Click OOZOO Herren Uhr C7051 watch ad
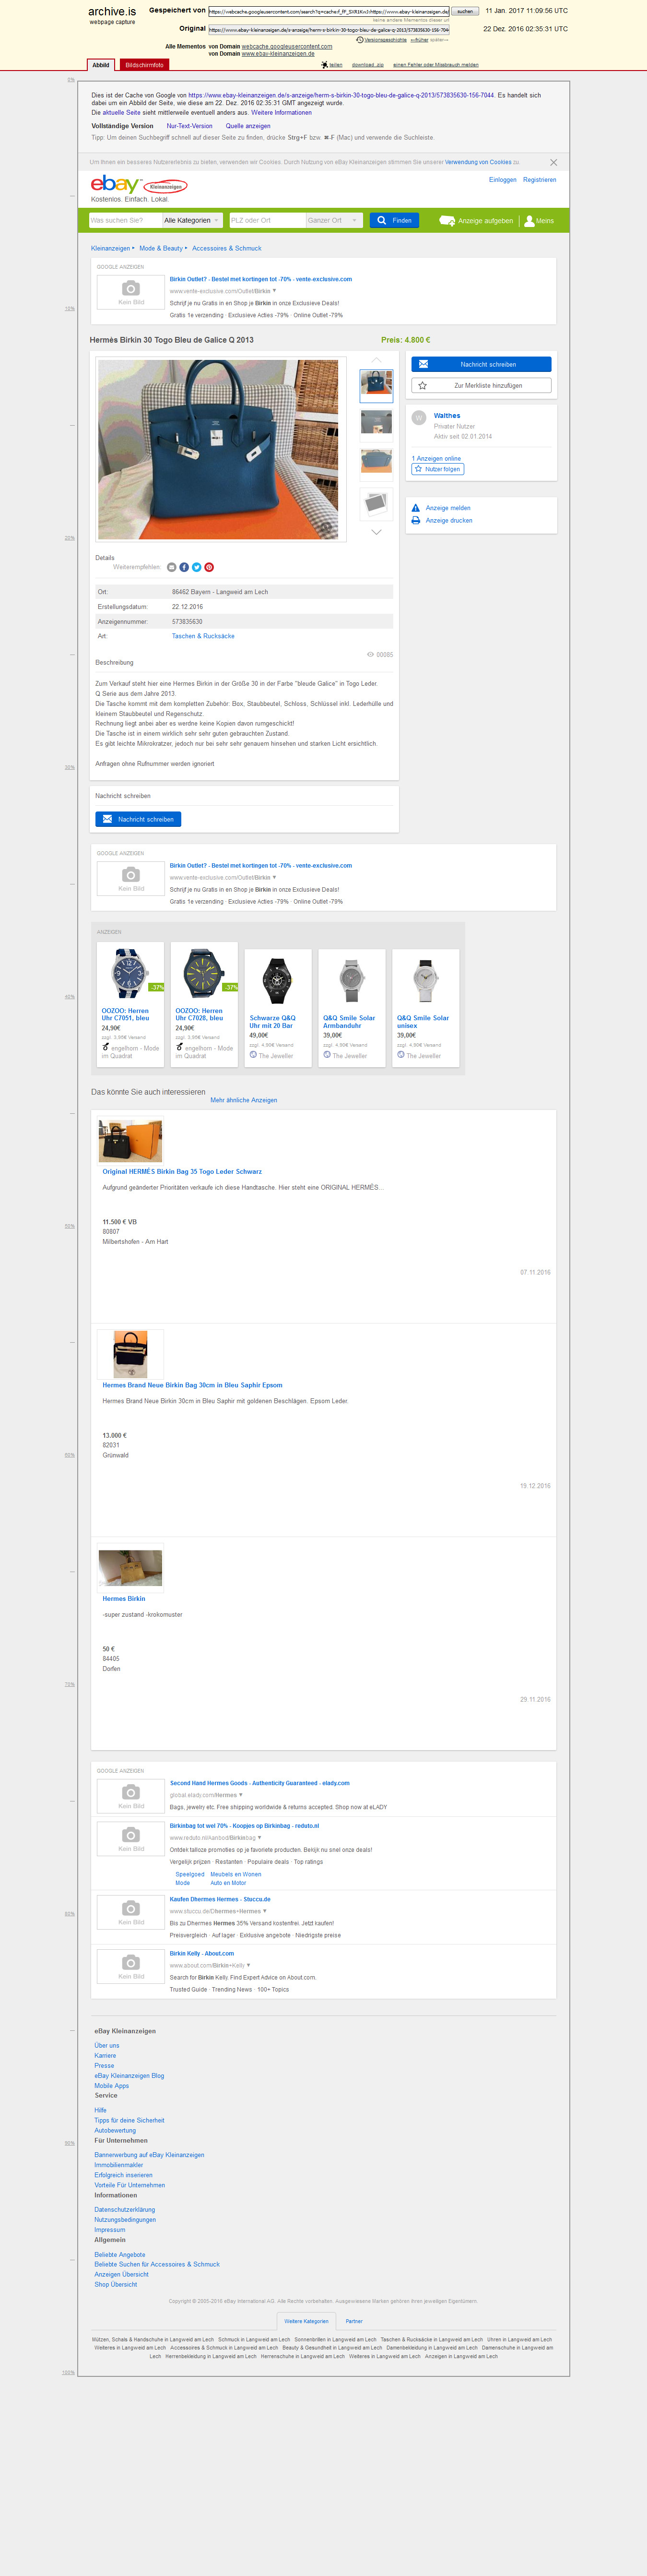Screen dimensions: 647x2576 (130, 1004)
